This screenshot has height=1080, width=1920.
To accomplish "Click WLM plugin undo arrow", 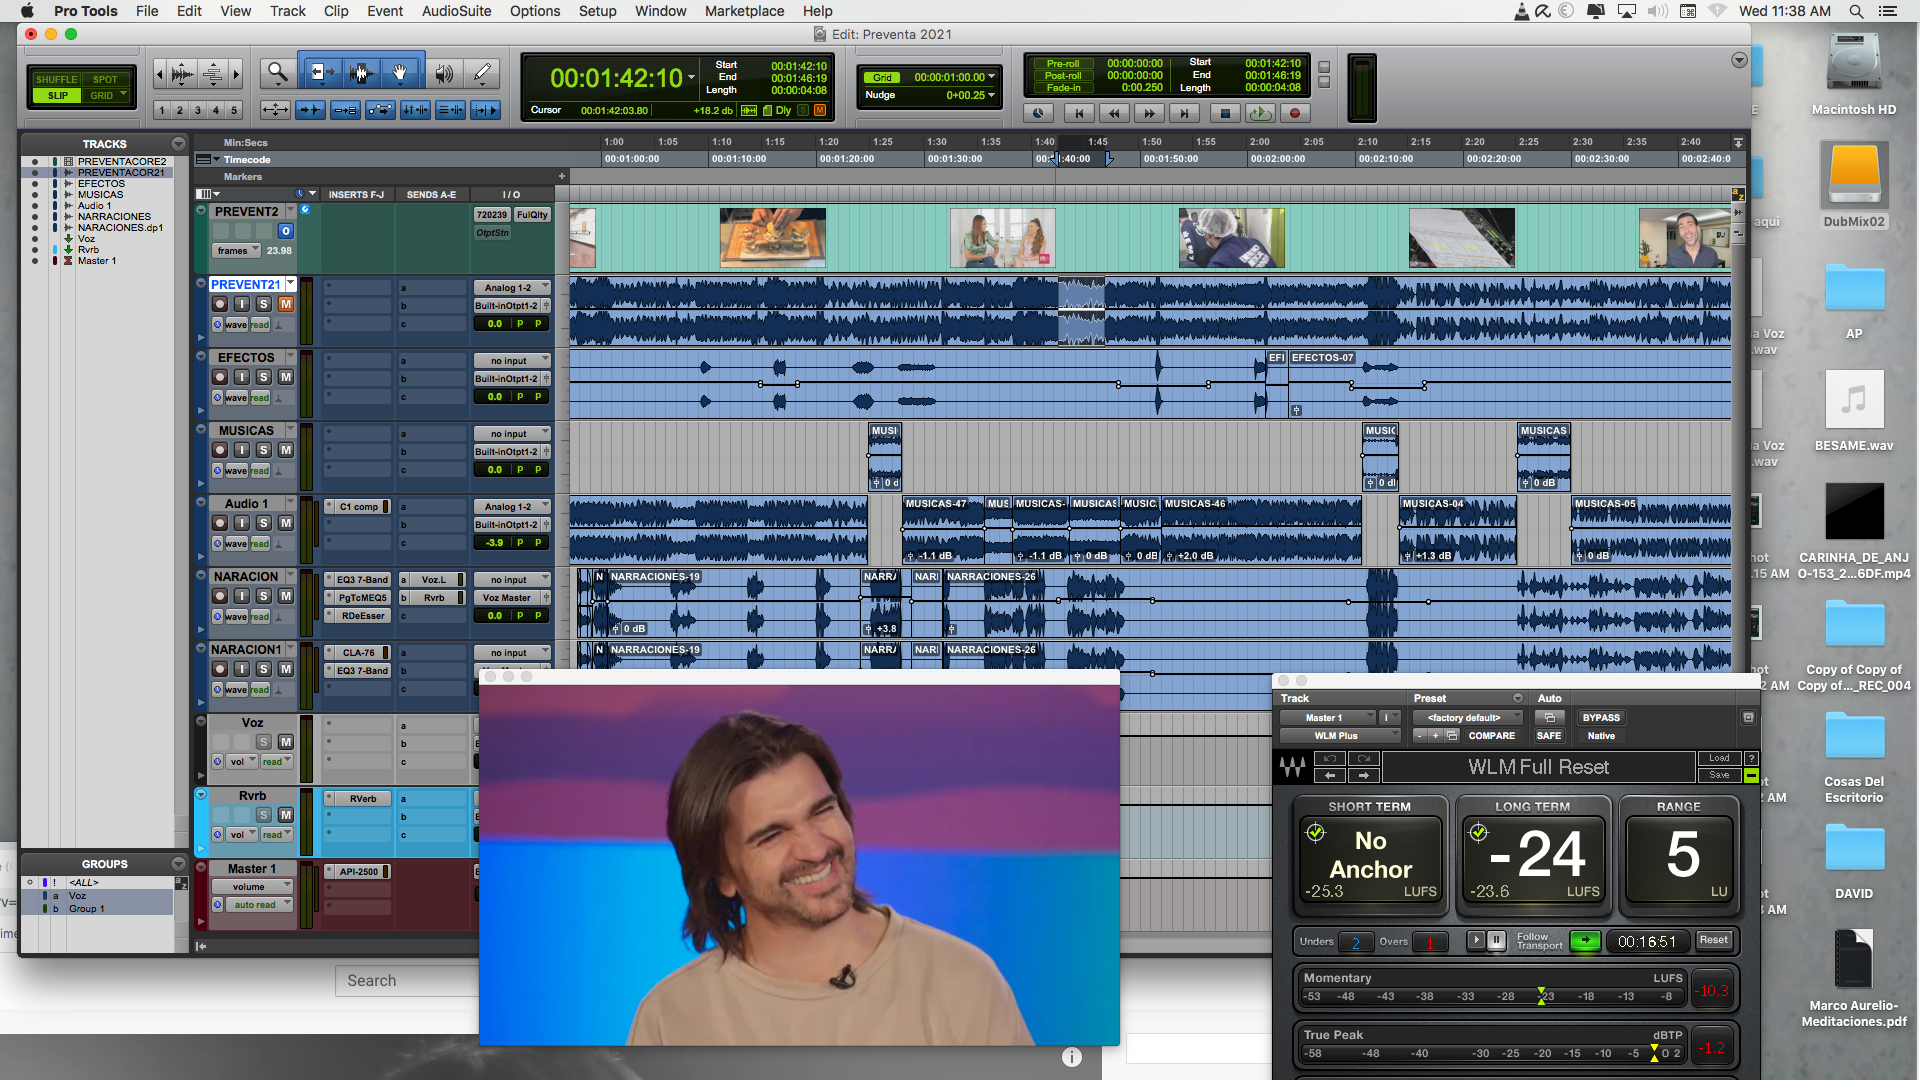I will pos(1330,758).
